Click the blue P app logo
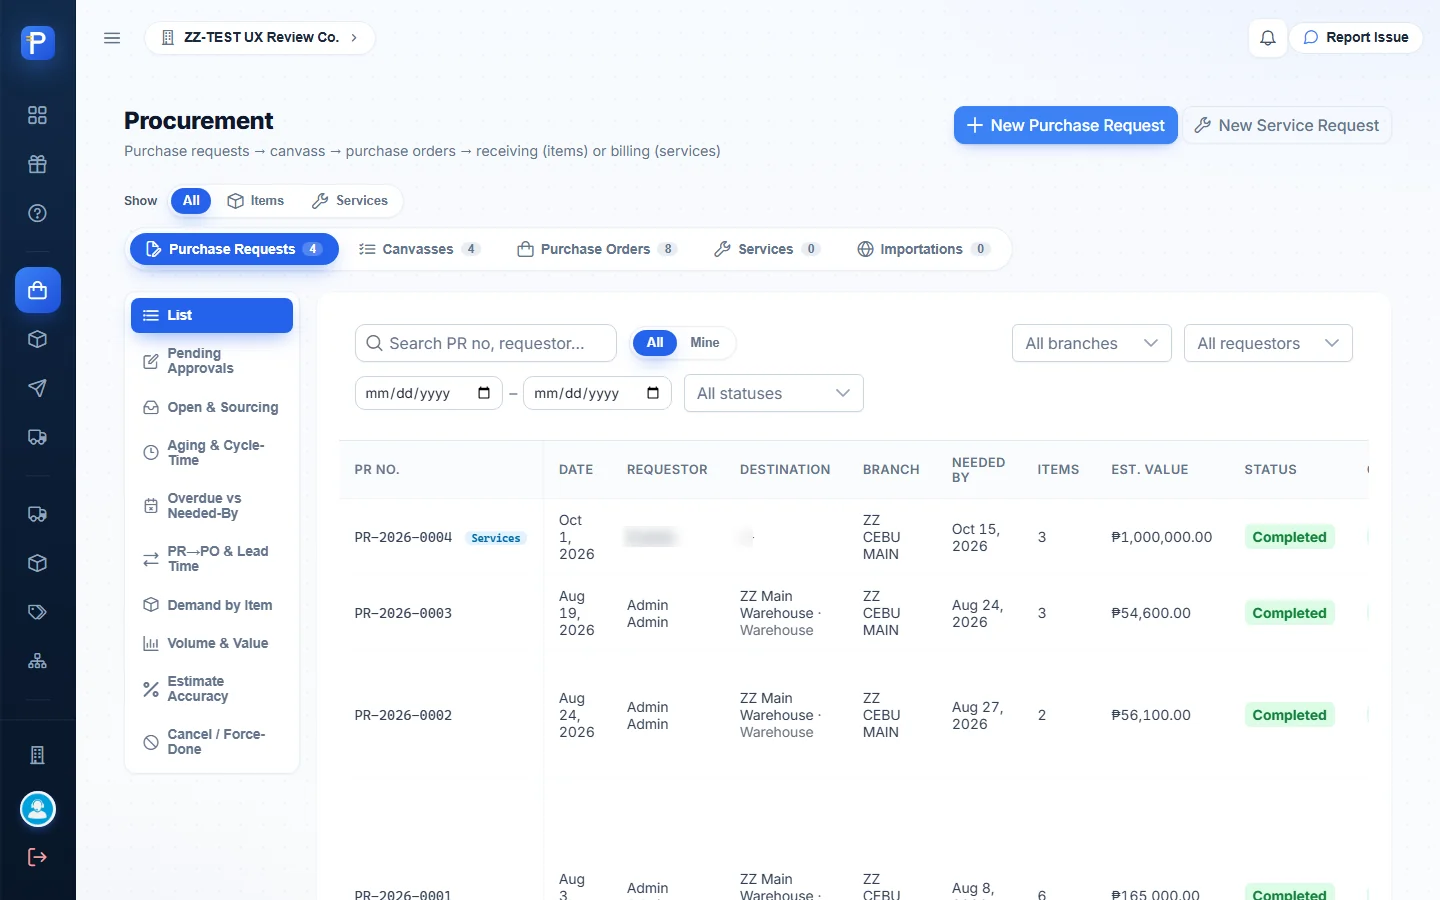 (38, 43)
